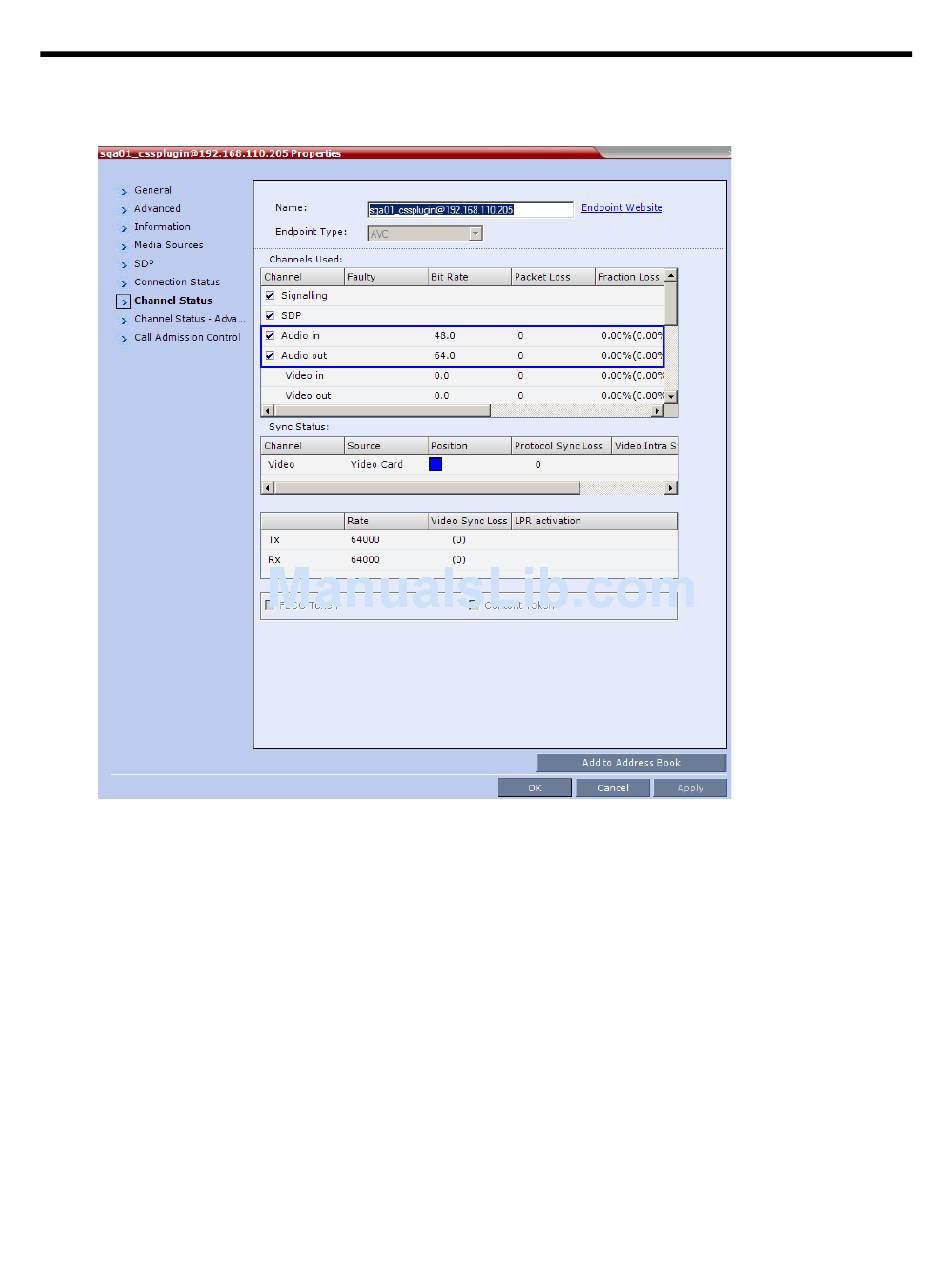Click the blue Position color square
This screenshot has width=950, height=1284.
pos(435,465)
